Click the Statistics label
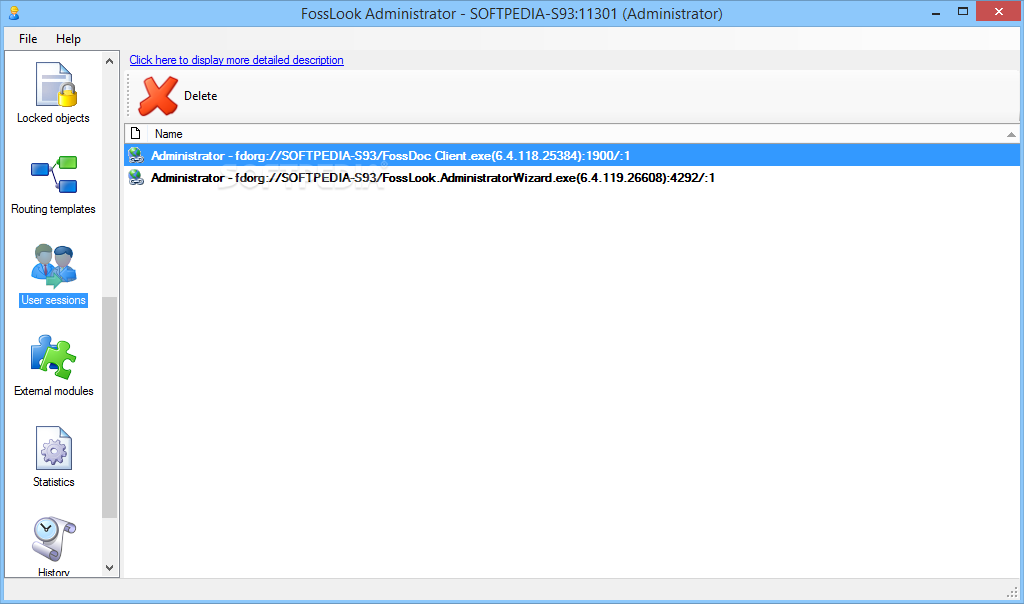Screen dimensions: 1024x604 pyautogui.click(x=54, y=482)
